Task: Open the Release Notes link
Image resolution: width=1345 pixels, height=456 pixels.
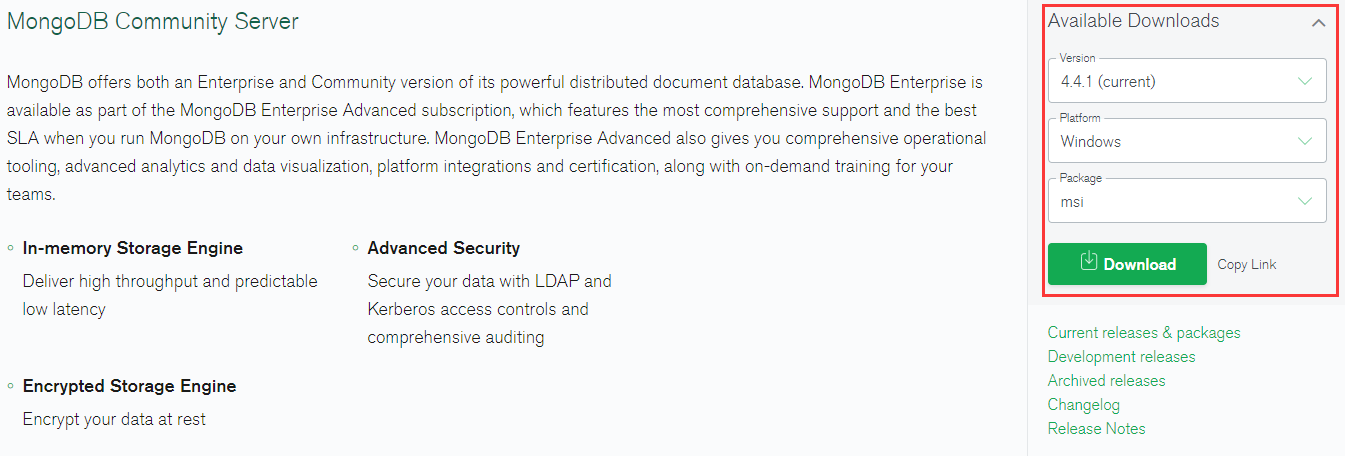Action: 1096,429
